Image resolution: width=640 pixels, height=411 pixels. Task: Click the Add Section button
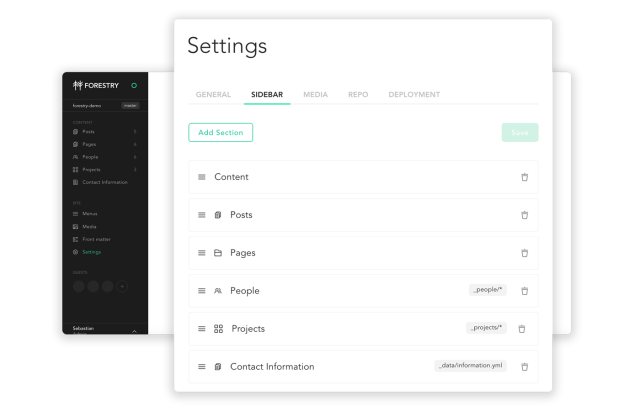click(x=220, y=132)
